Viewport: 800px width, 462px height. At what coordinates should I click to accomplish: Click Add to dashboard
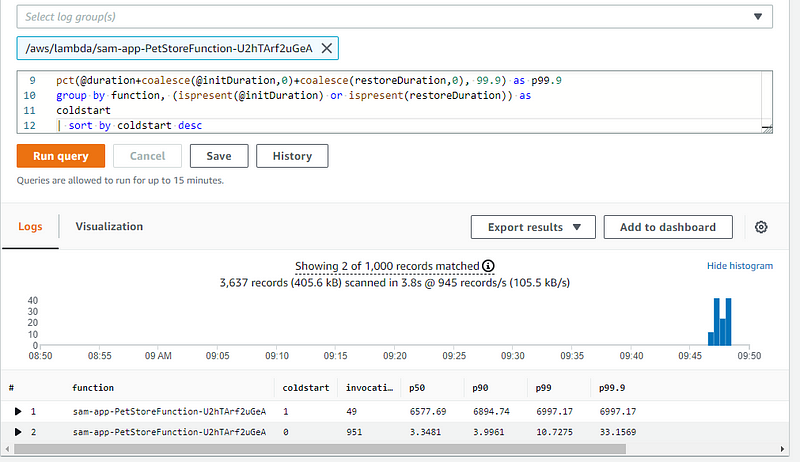668,227
